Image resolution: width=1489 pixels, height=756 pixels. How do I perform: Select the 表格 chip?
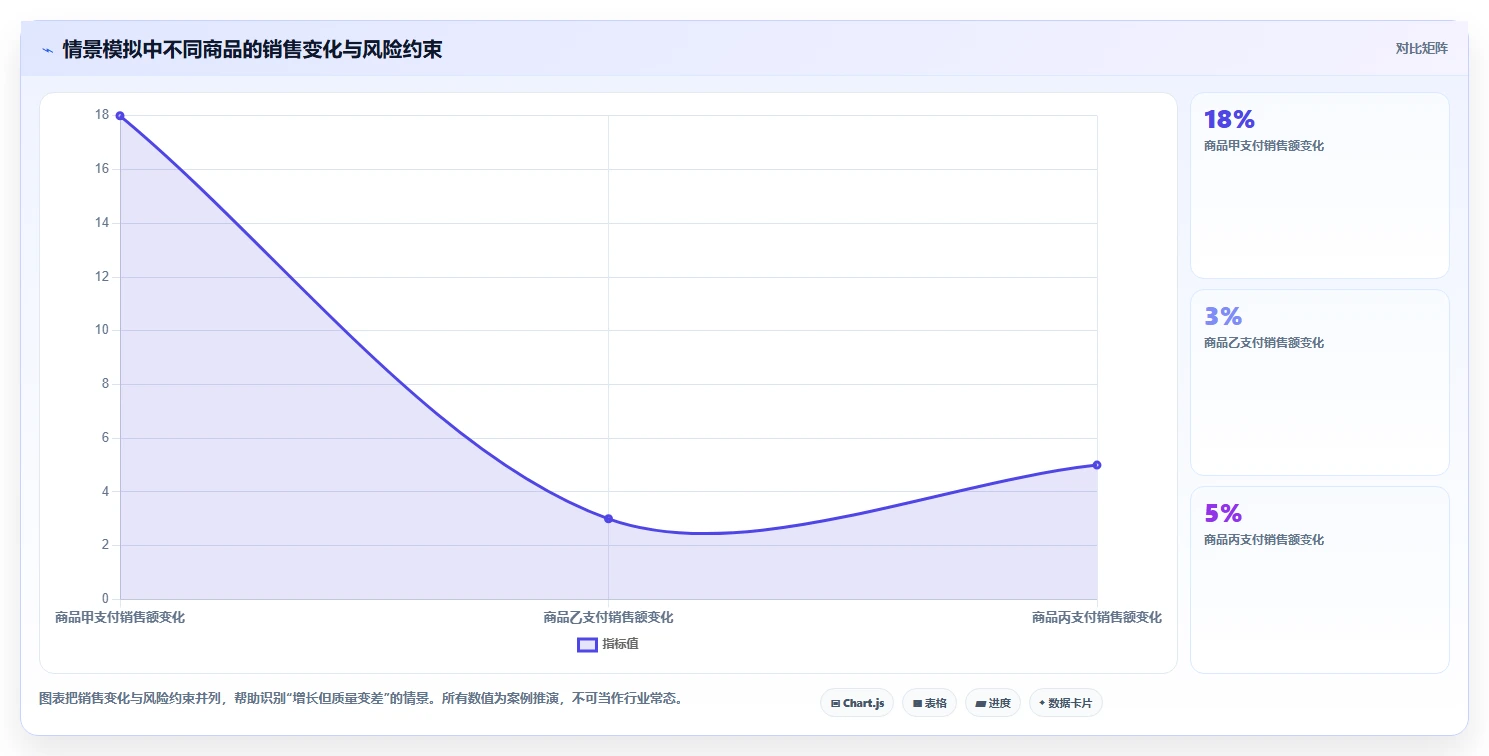930,703
